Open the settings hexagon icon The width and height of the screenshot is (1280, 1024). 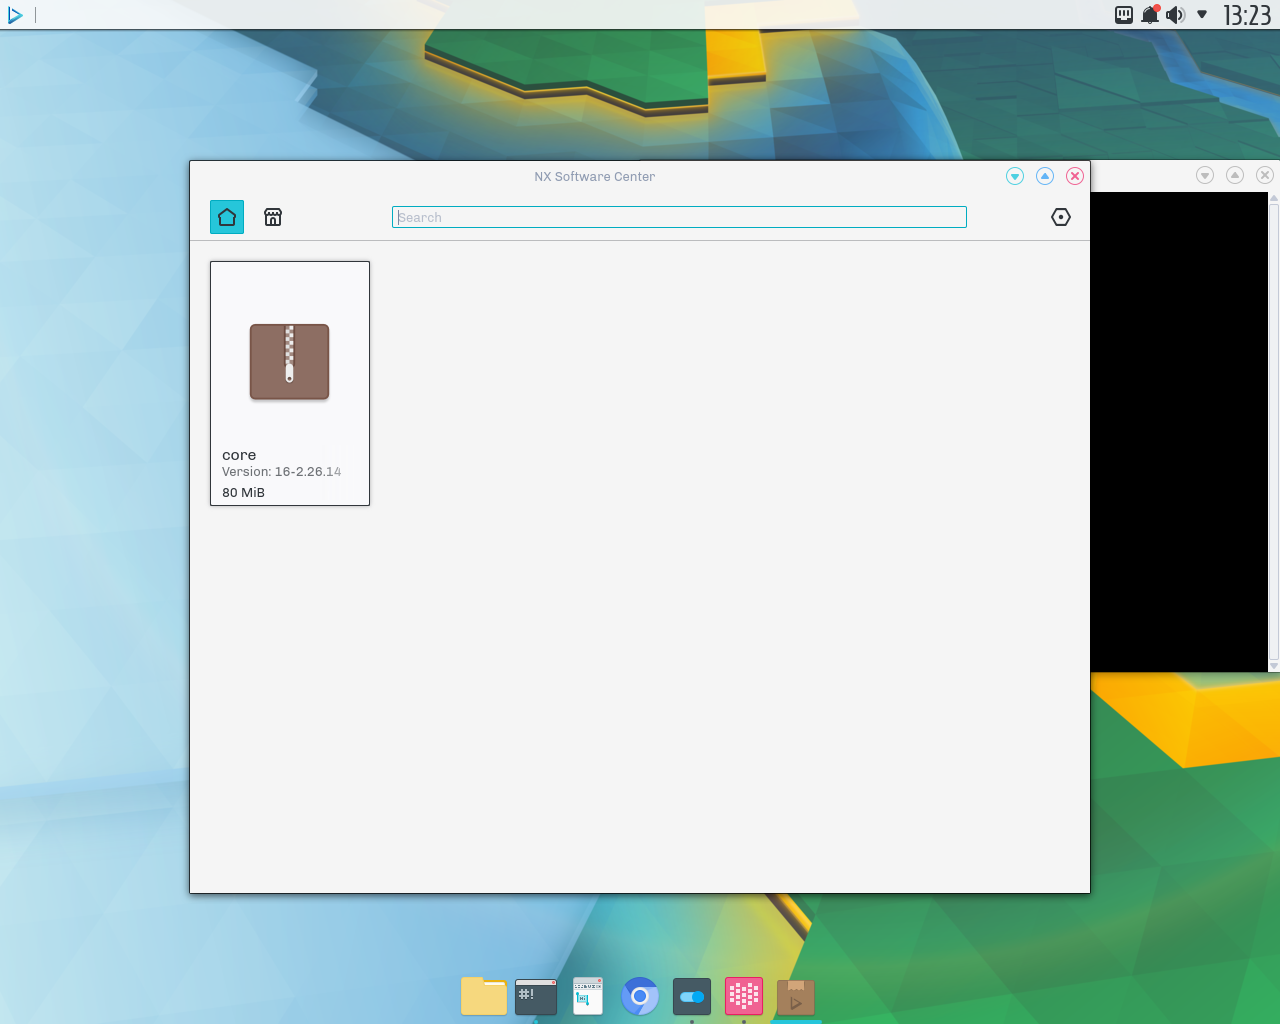1061,217
